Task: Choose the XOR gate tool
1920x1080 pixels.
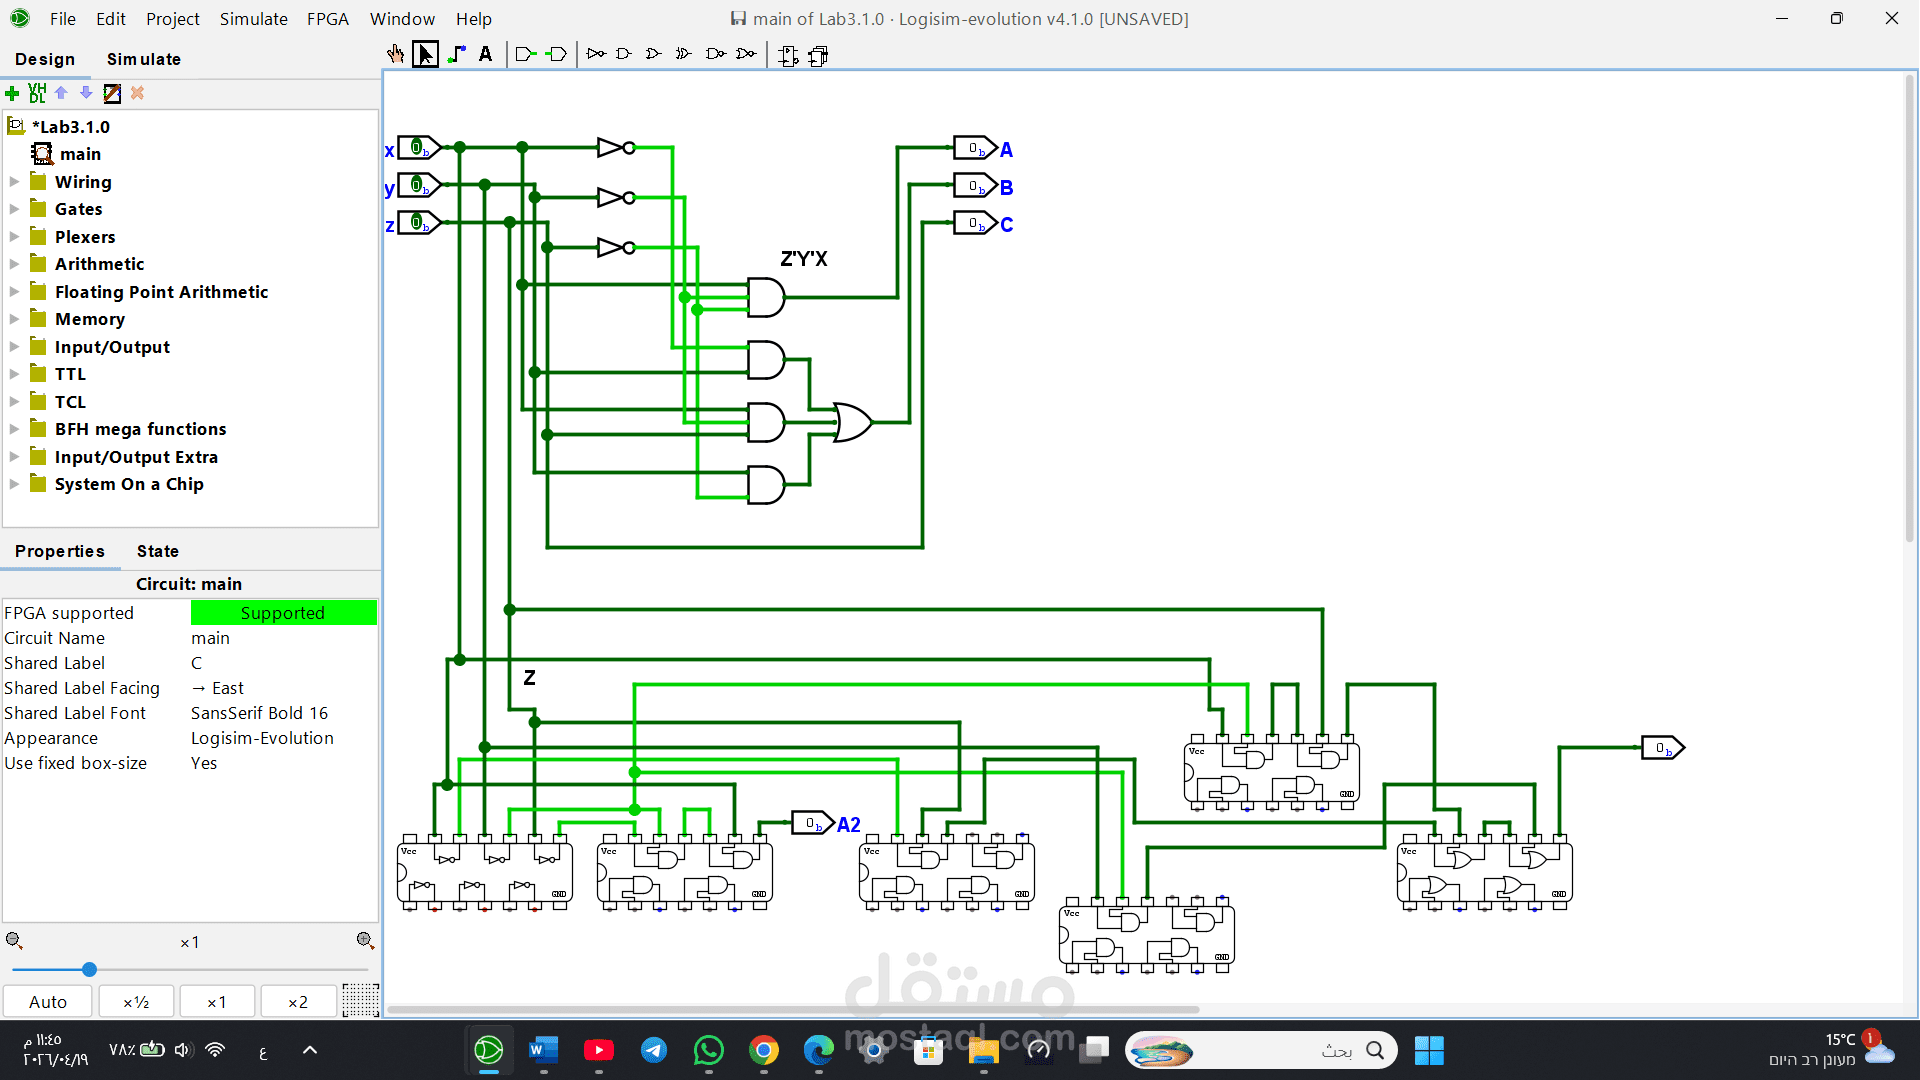Action: click(x=684, y=55)
